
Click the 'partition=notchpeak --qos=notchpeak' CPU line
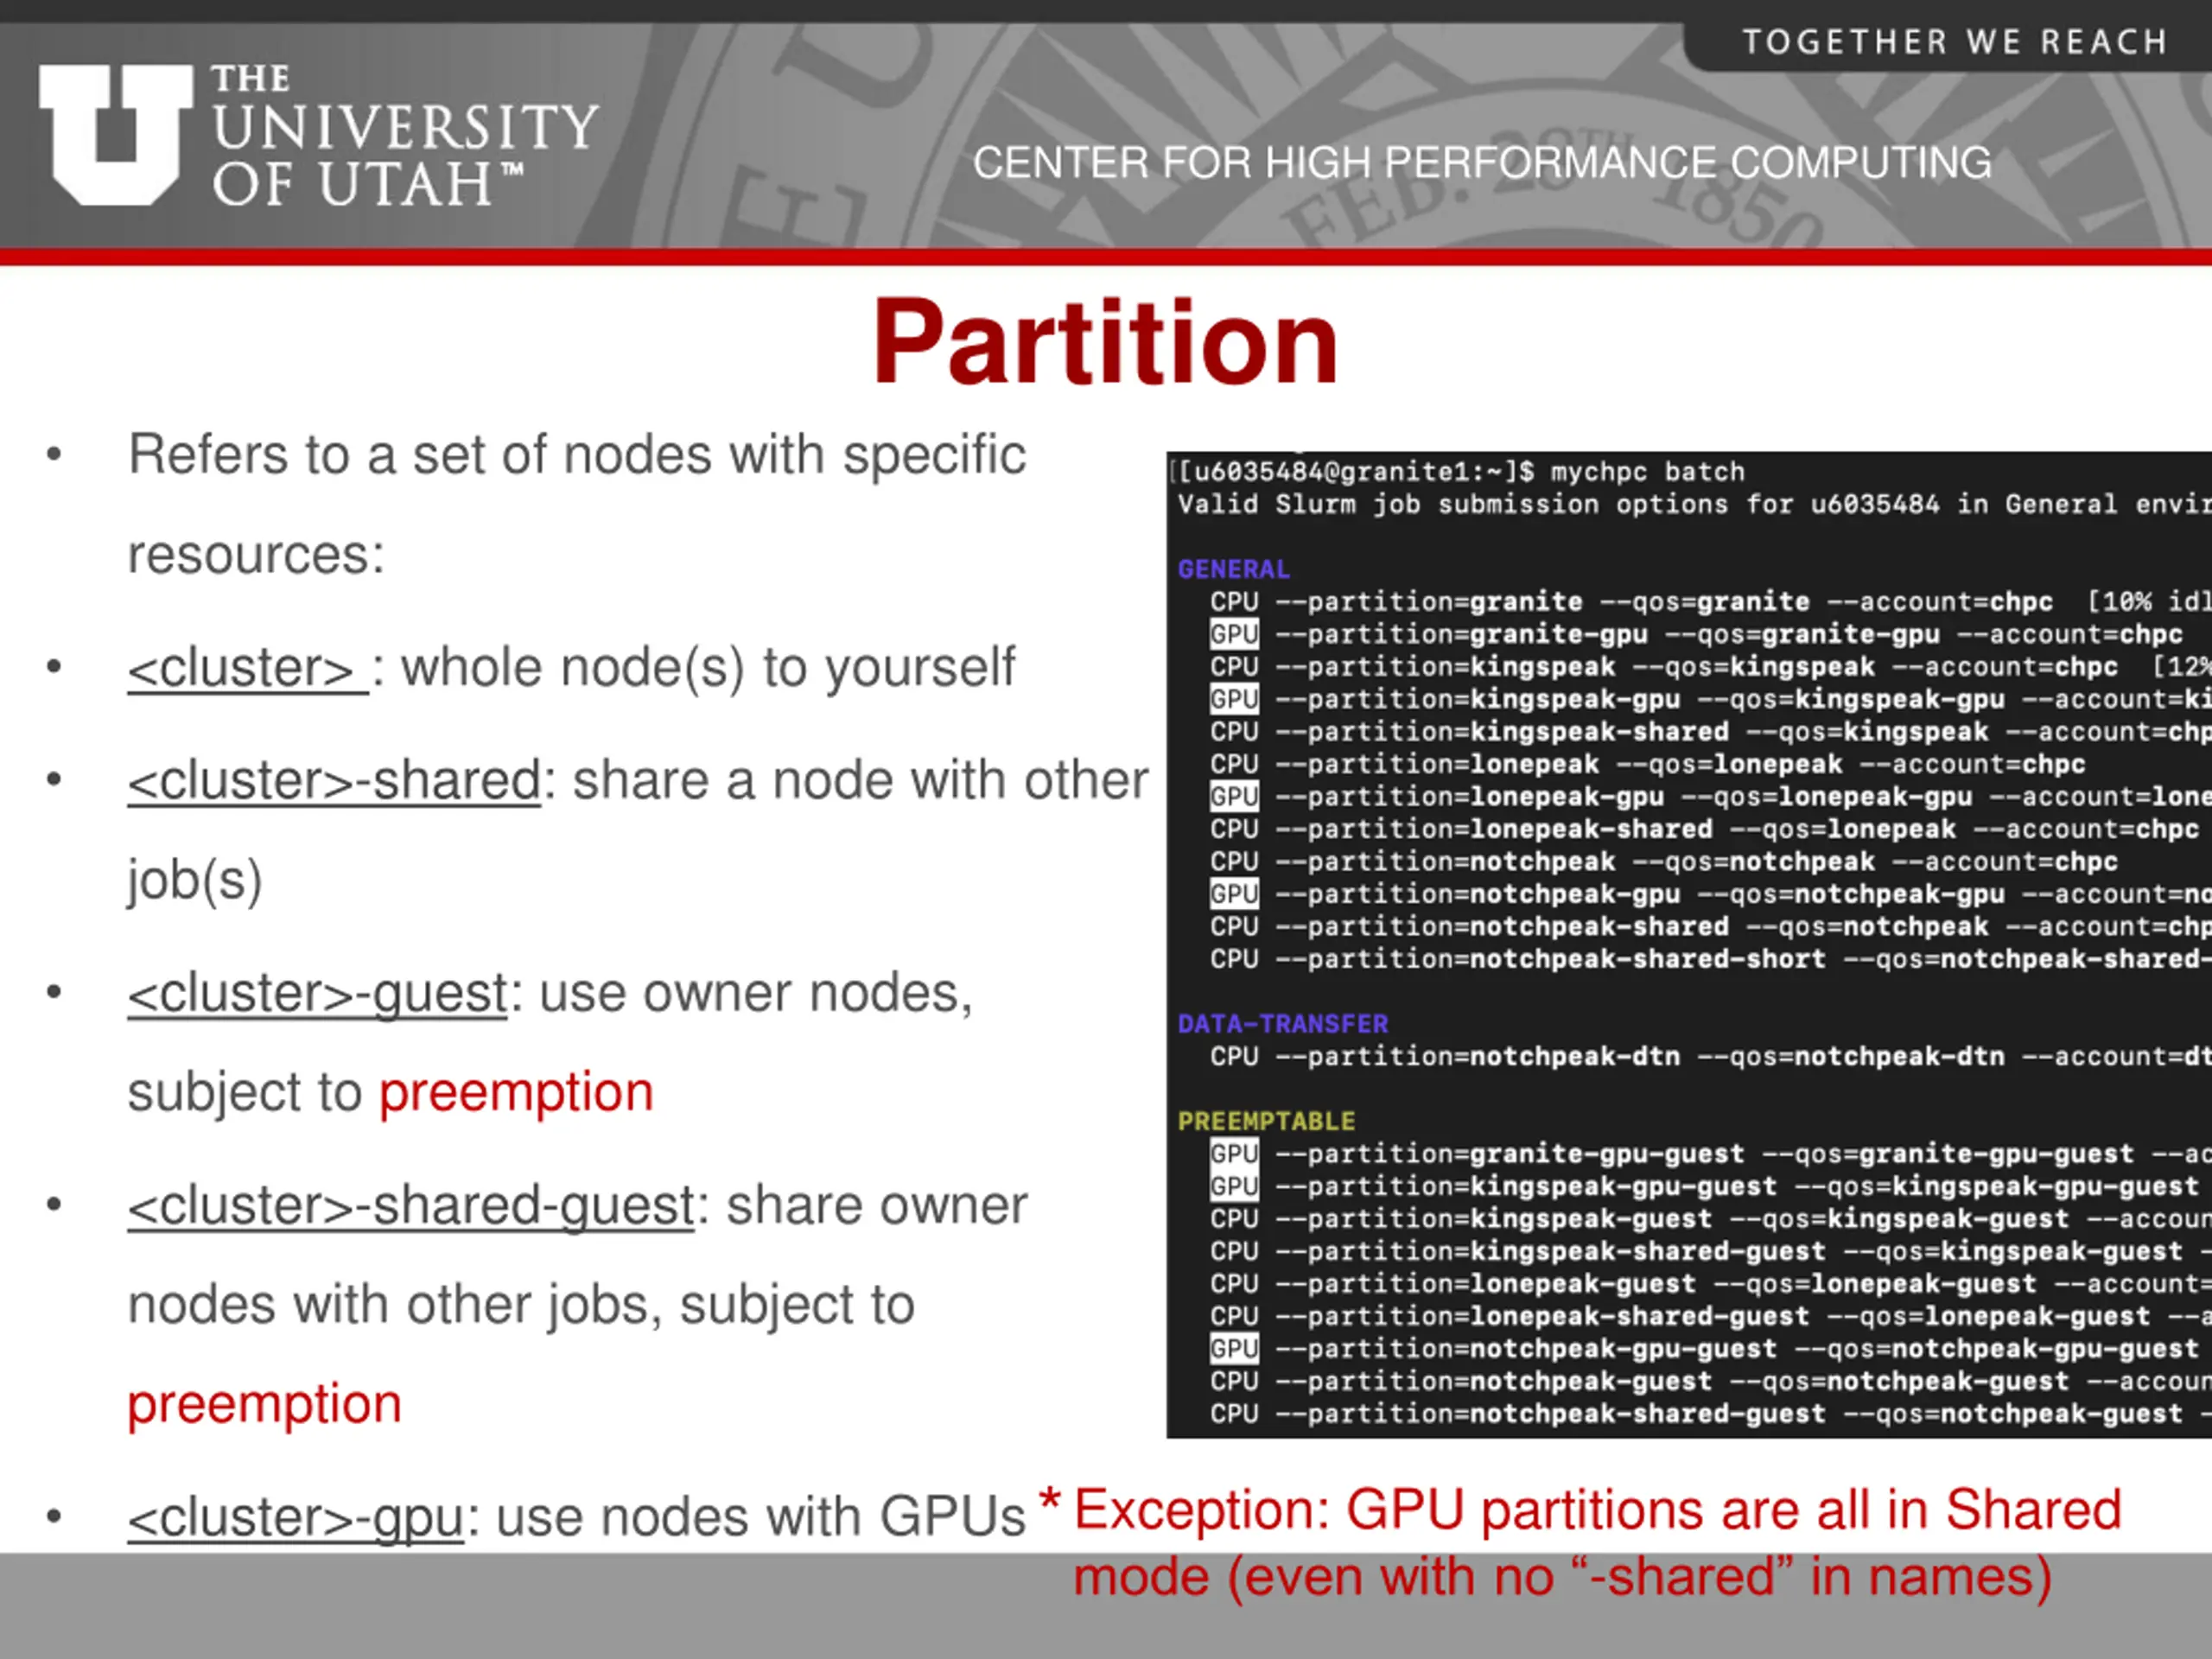click(1664, 862)
